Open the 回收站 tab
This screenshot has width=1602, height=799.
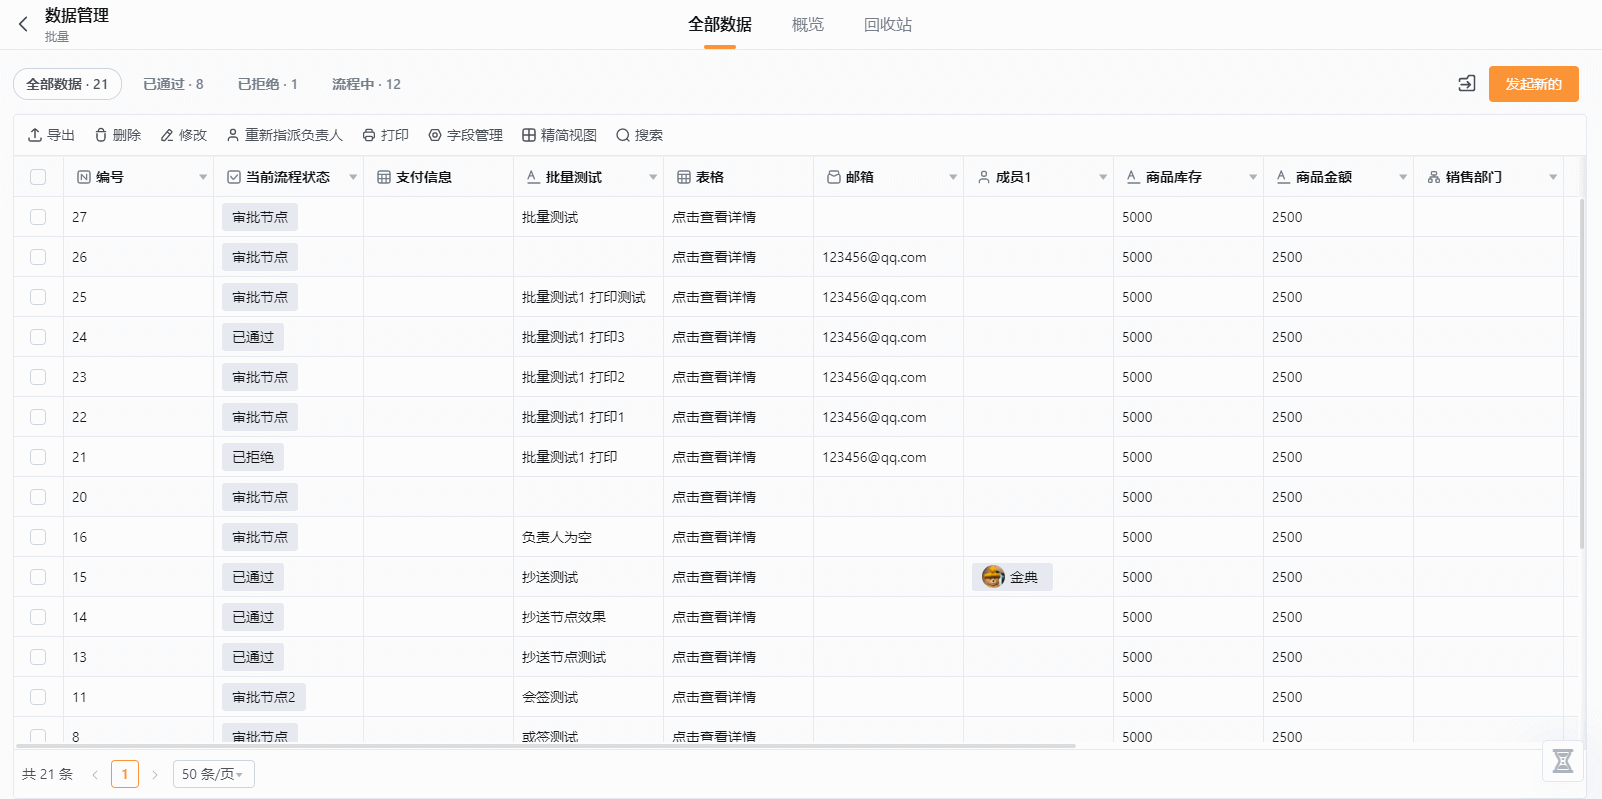pos(888,25)
